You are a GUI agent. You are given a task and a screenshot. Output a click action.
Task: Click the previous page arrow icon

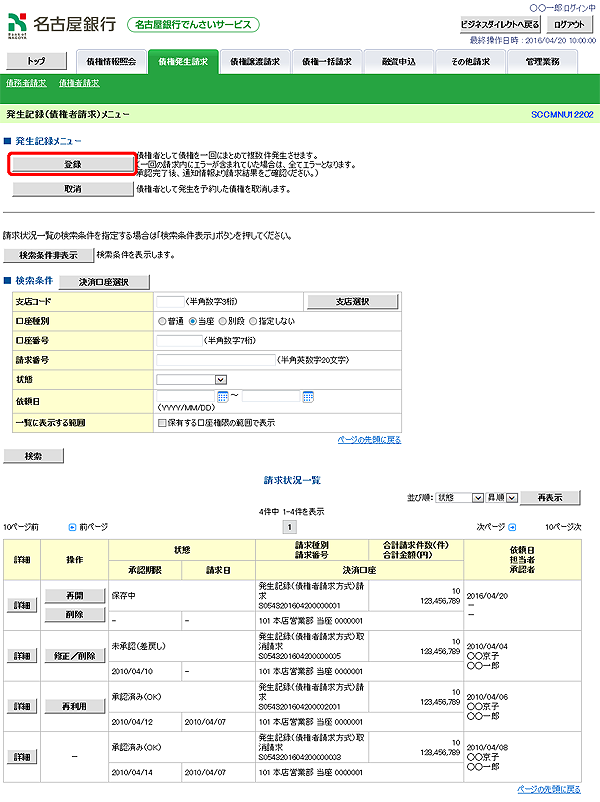tap(72, 527)
